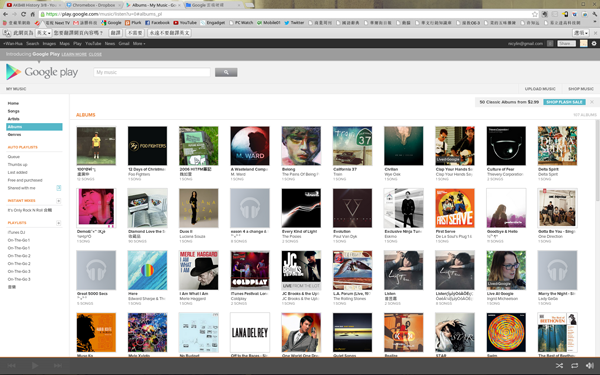Image resolution: width=600 pixels, height=375 pixels.
Task: Open the Chrome wrench menu
Action: (x=594, y=14)
